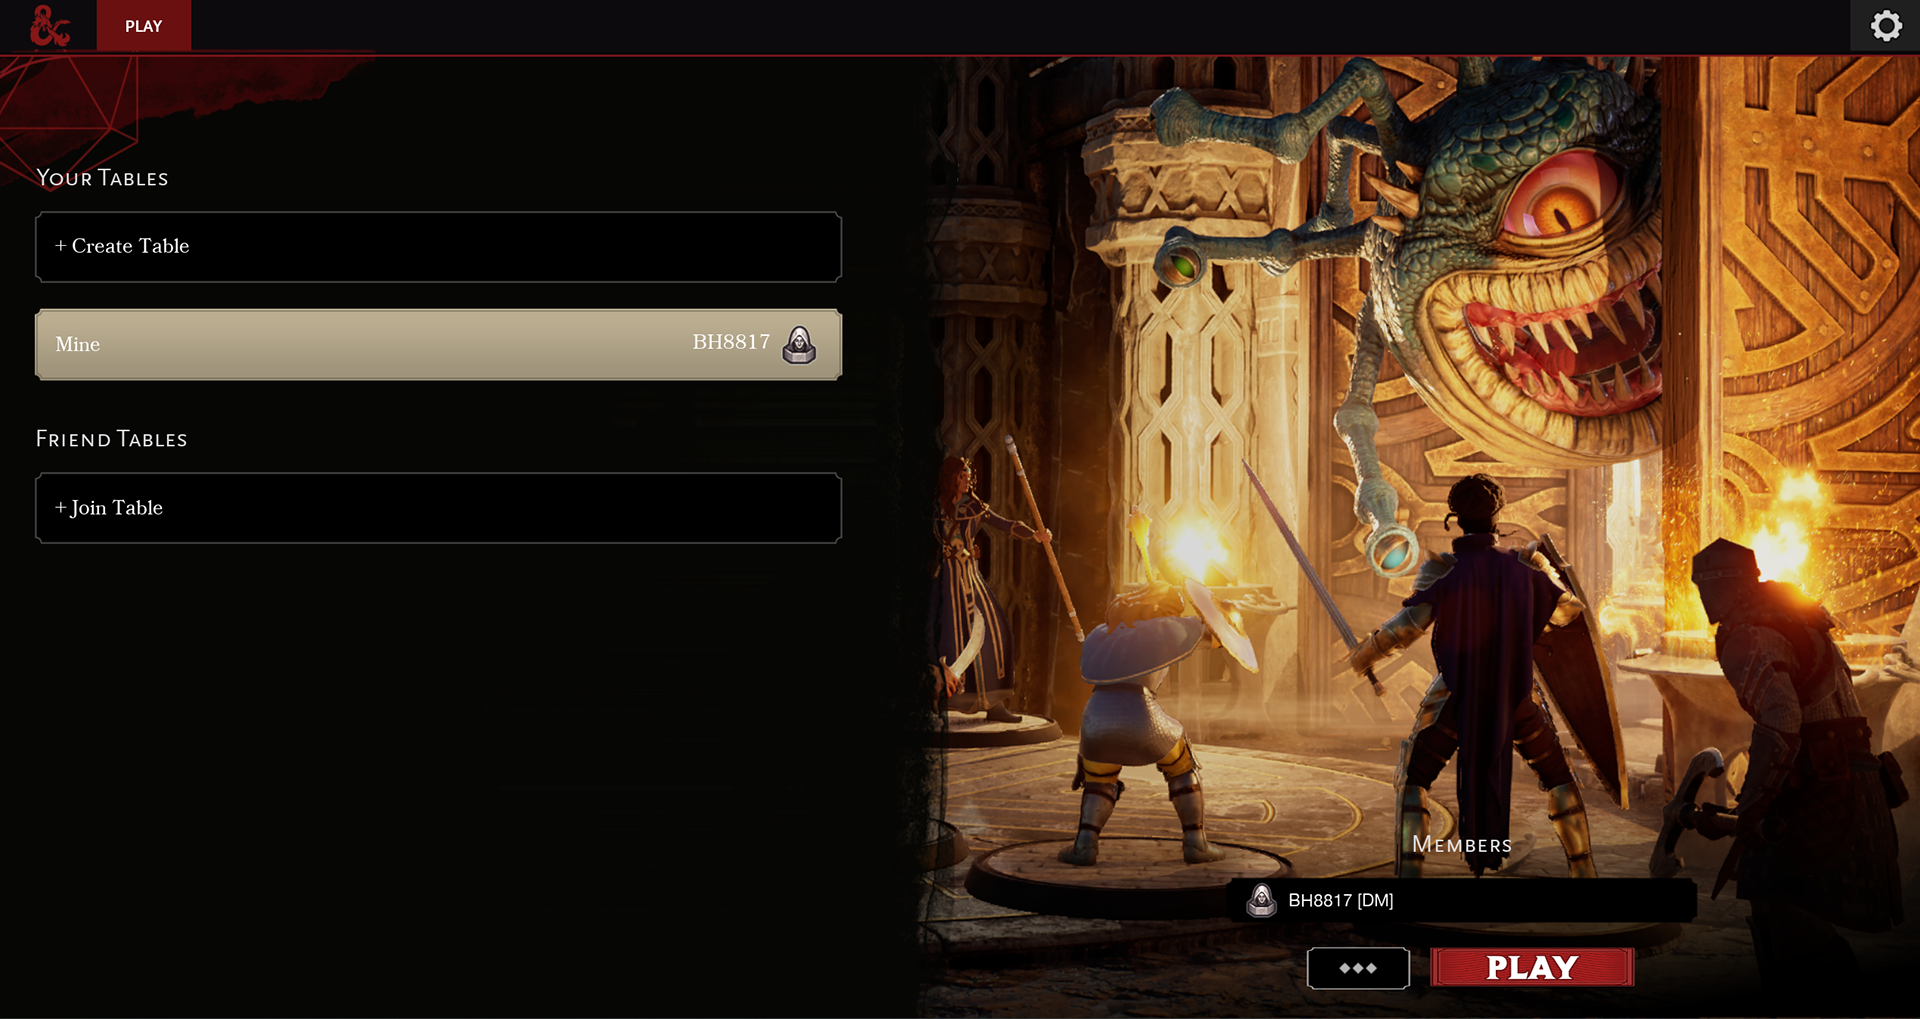
Task: Click the BH8817 owner label on Mine
Action: (x=731, y=342)
